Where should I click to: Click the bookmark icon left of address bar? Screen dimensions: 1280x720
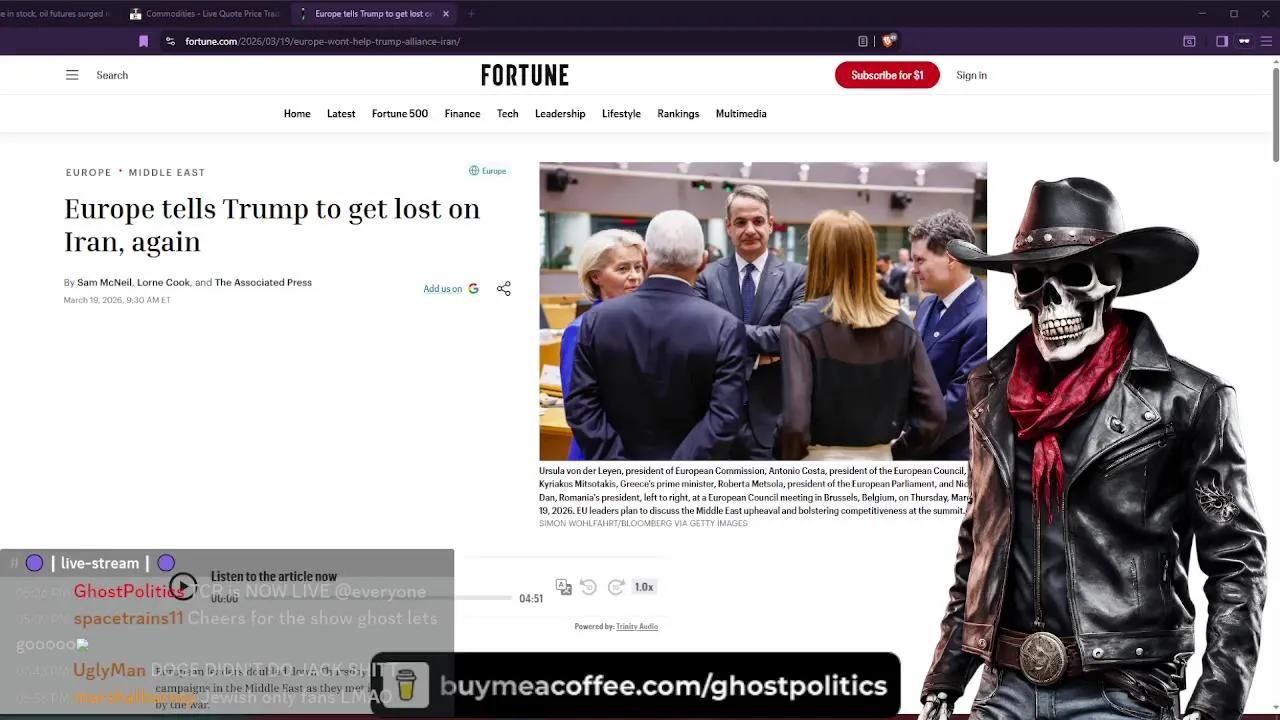(x=143, y=41)
